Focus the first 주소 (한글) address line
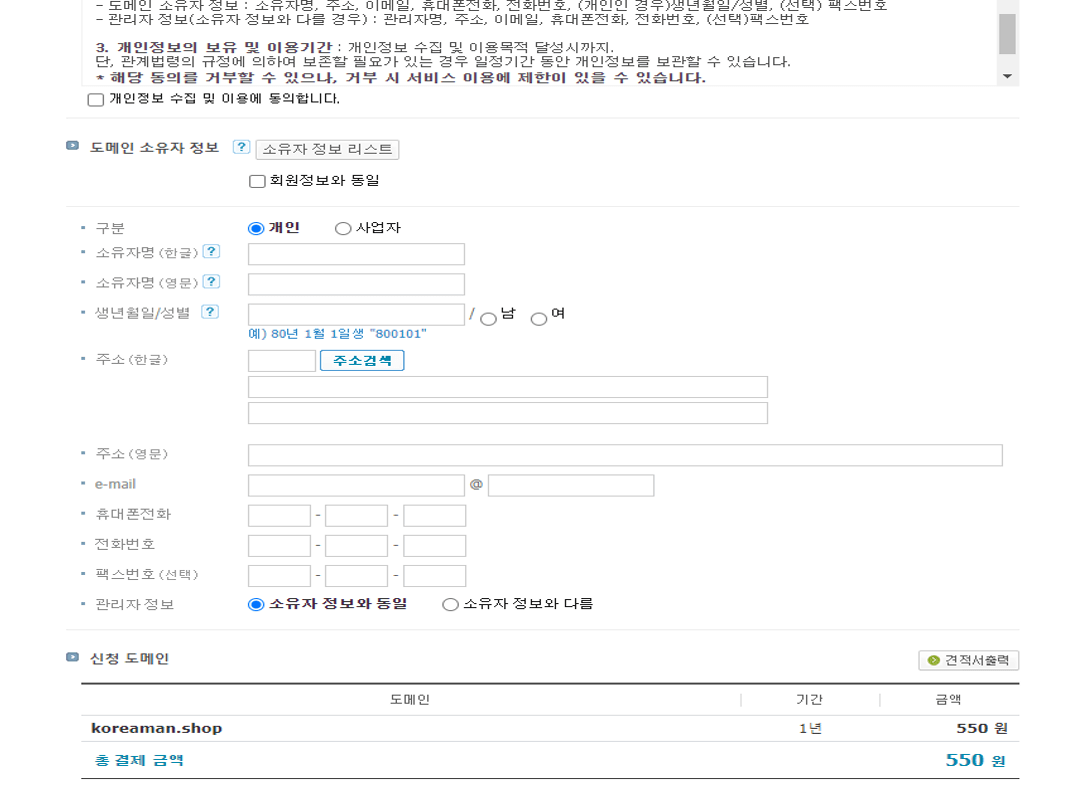This screenshot has width=1084, height=810. [507, 387]
